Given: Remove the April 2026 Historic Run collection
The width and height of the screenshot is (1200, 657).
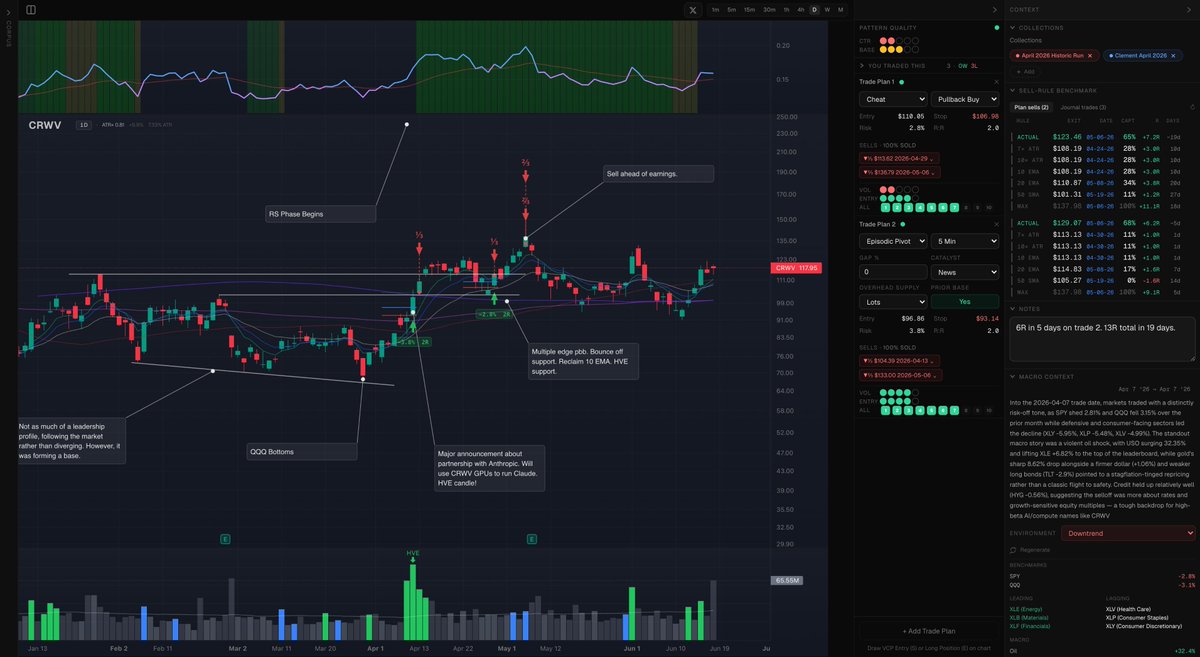Looking at the screenshot, I should point(1091,56).
